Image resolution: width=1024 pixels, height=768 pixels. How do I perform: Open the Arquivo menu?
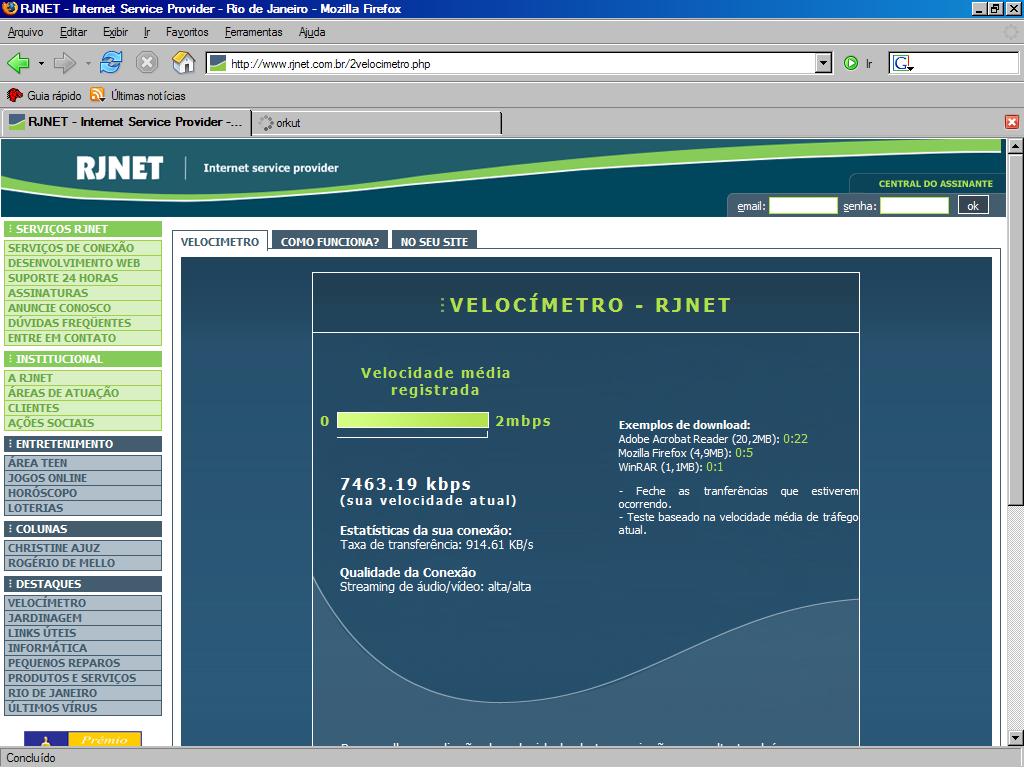coord(25,32)
